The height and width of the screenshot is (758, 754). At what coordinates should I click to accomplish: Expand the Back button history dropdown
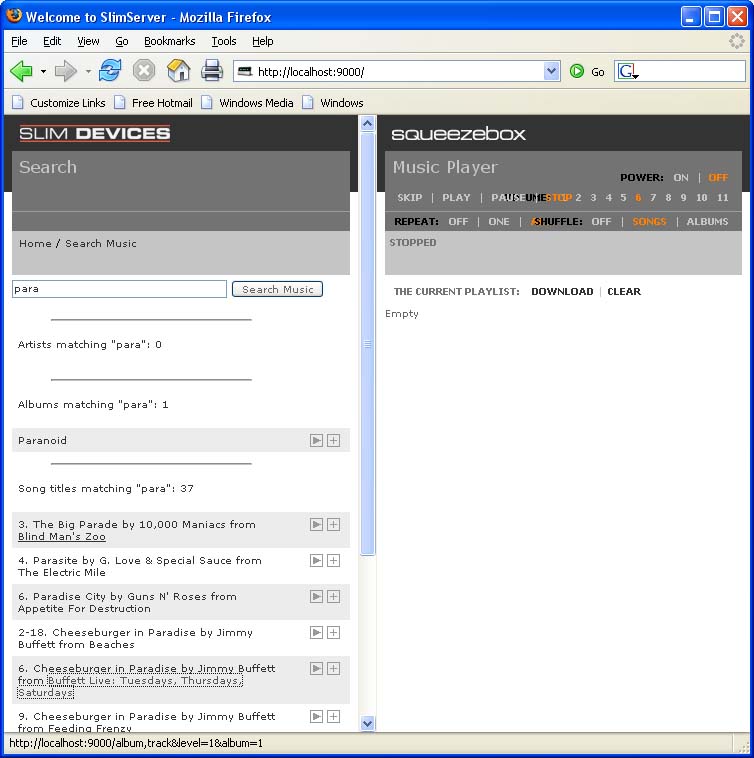tap(43, 72)
